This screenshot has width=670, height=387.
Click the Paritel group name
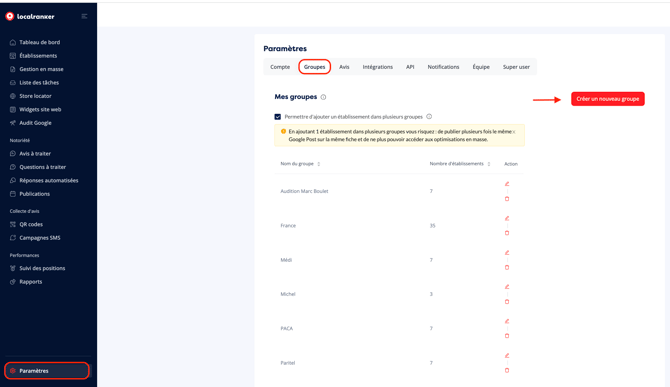click(x=288, y=363)
